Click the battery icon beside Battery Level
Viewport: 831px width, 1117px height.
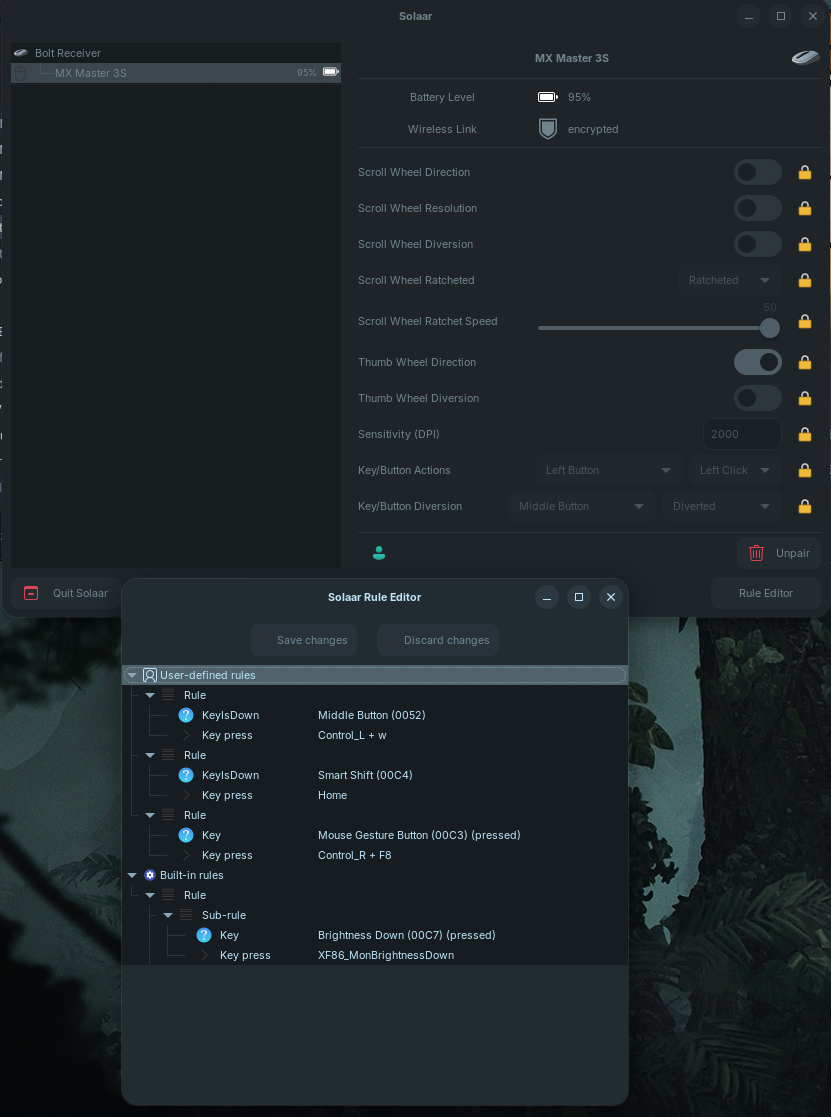click(548, 97)
